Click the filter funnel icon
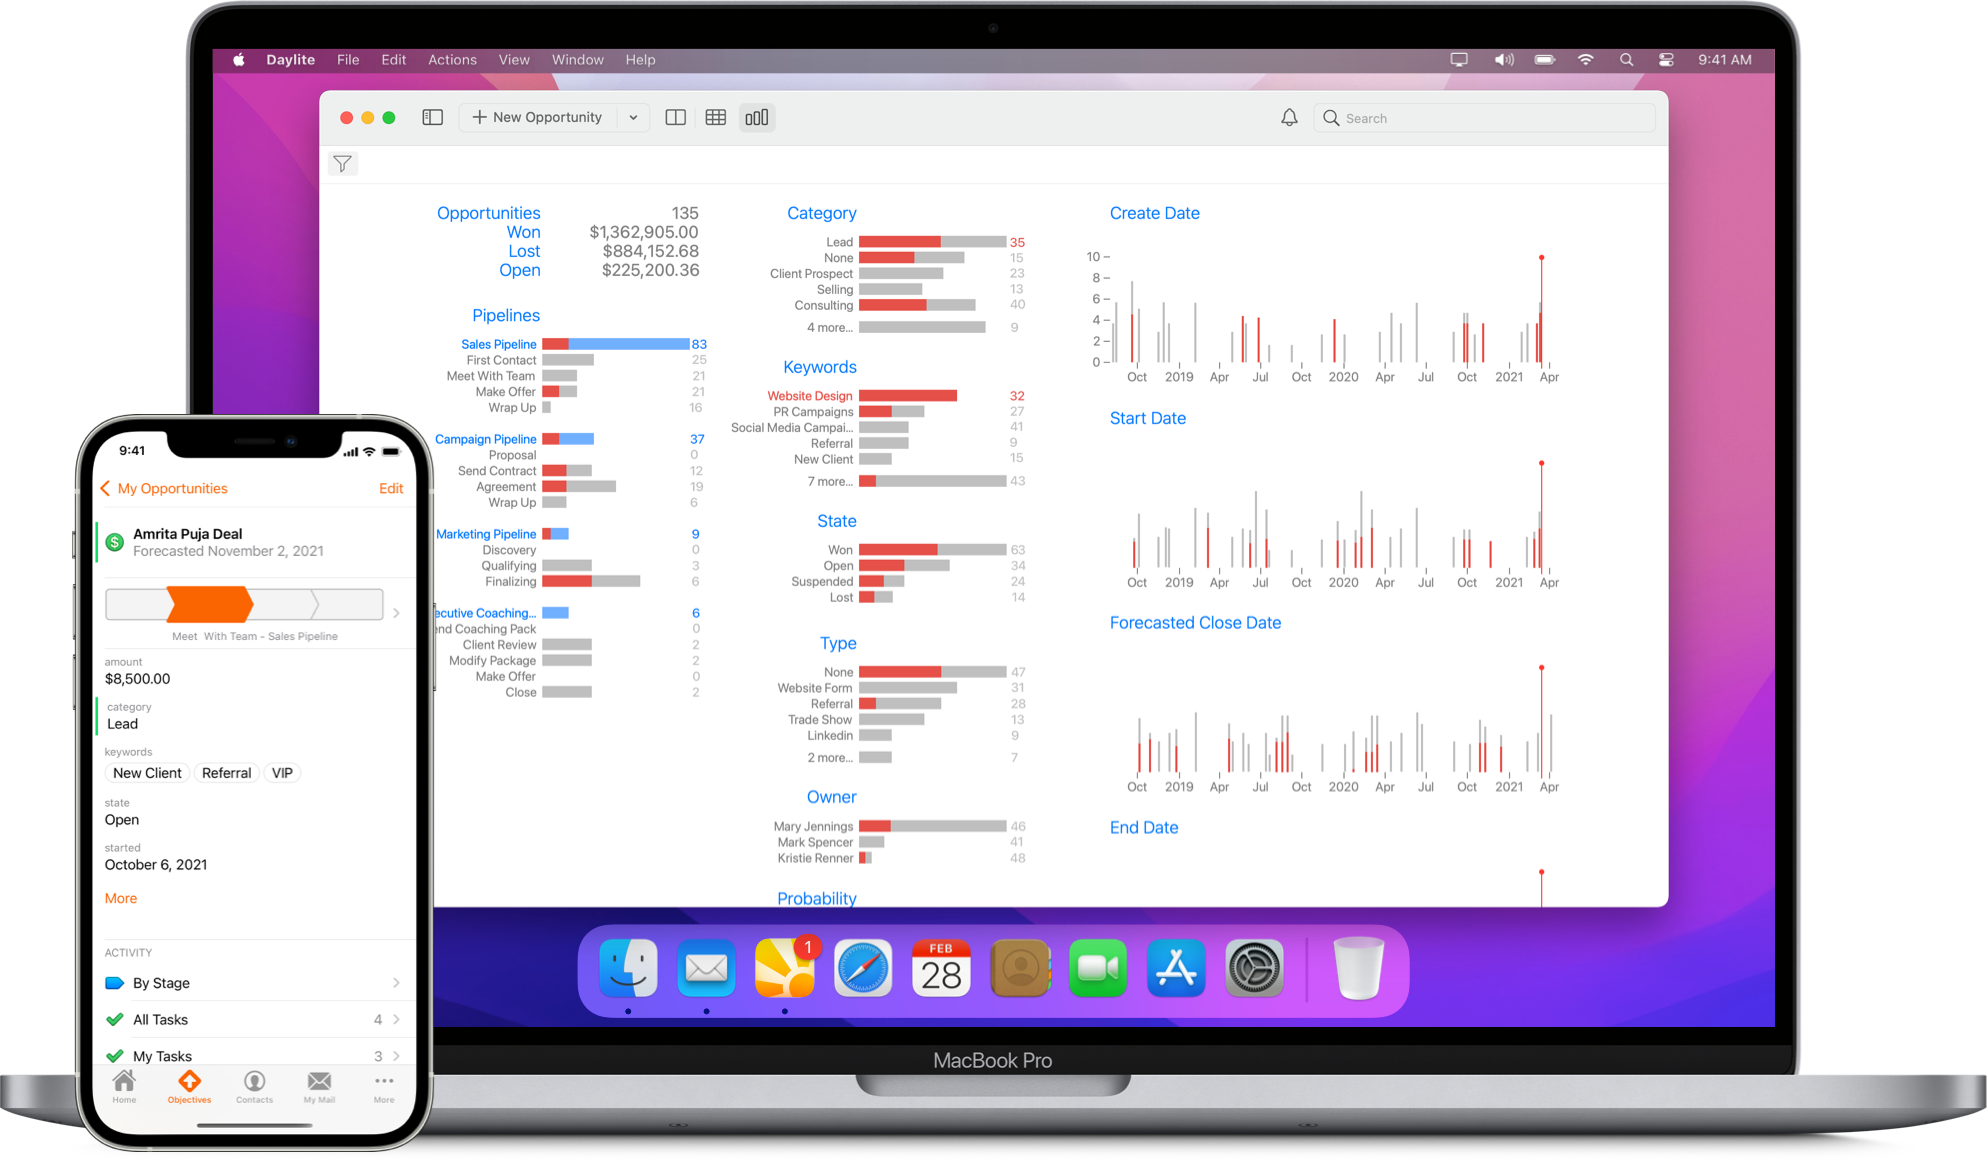The width and height of the screenshot is (1988, 1160). pyautogui.click(x=342, y=162)
